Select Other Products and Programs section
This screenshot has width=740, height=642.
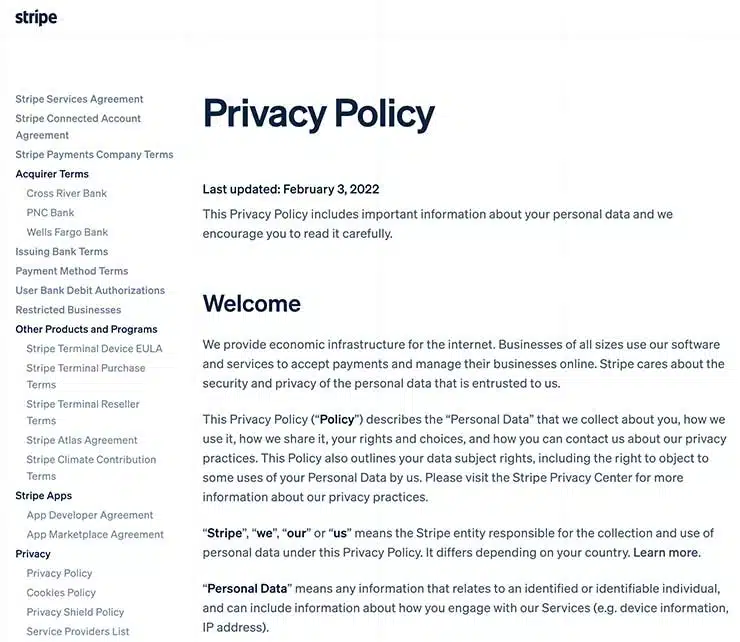86,329
